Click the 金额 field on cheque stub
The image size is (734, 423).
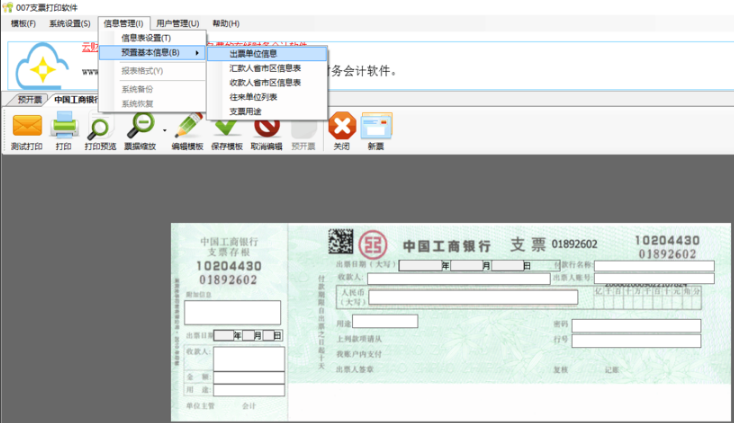[x=249, y=378]
